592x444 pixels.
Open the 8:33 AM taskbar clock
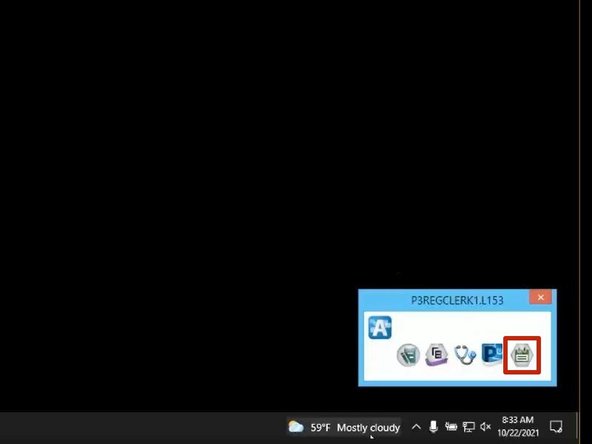(x=518, y=420)
